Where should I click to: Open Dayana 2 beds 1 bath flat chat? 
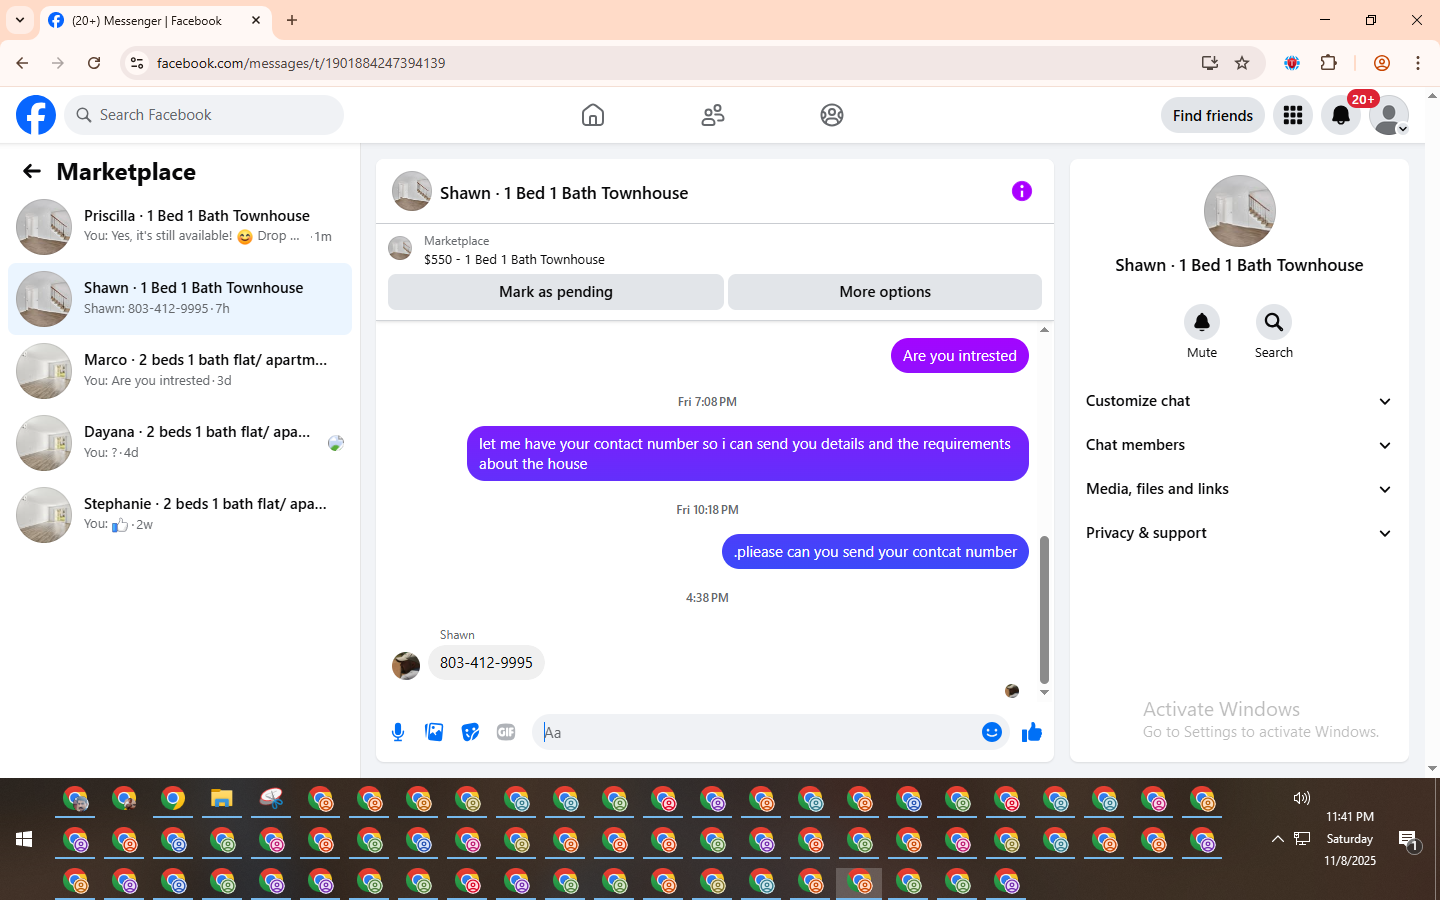[x=180, y=443]
